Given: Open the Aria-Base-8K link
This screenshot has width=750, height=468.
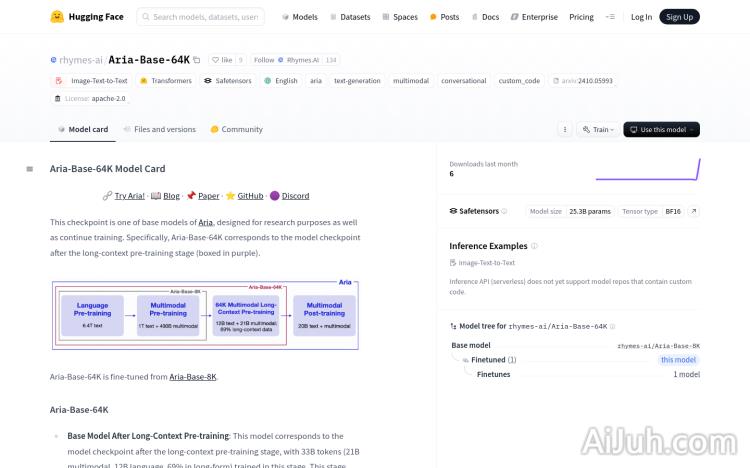Looking at the screenshot, I should click(x=193, y=377).
